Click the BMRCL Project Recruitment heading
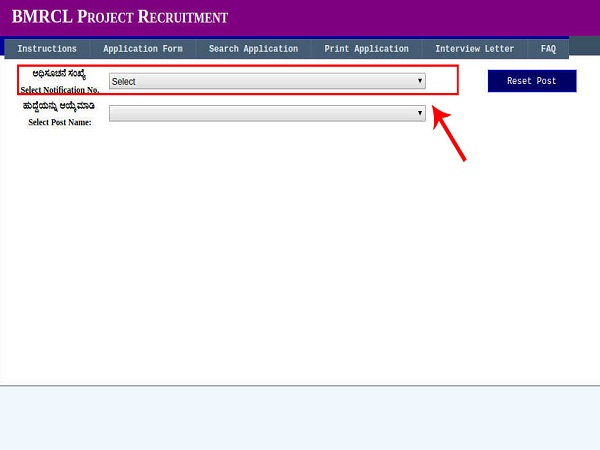The image size is (600, 450). point(120,17)
